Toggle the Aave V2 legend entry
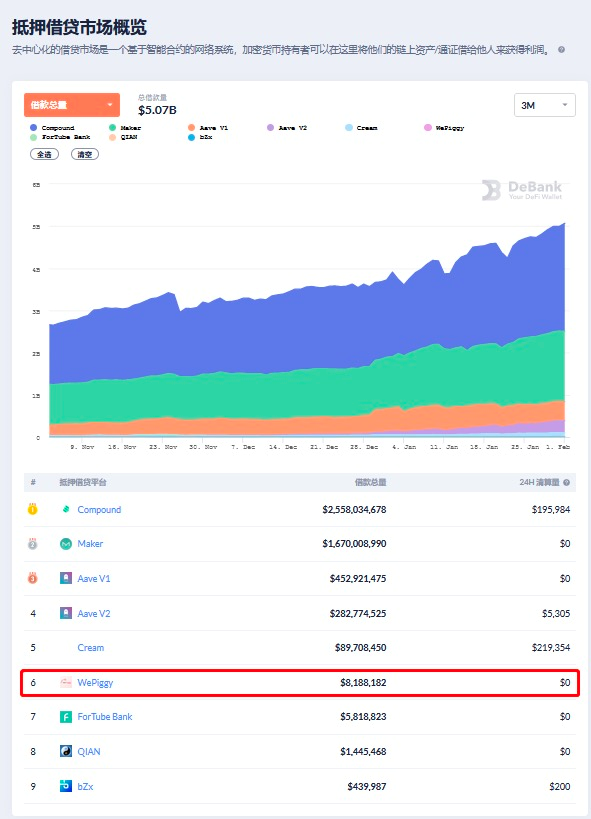This screenshot has height=819, width=591. click(287, 128)
